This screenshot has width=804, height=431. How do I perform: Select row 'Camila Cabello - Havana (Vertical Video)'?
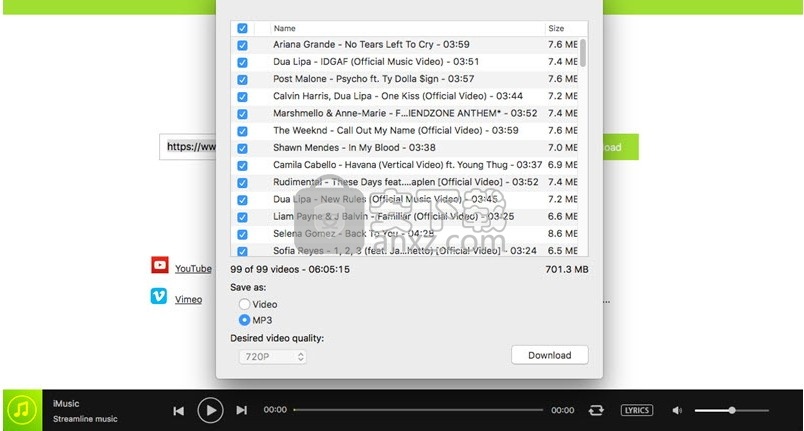(405, 165)
